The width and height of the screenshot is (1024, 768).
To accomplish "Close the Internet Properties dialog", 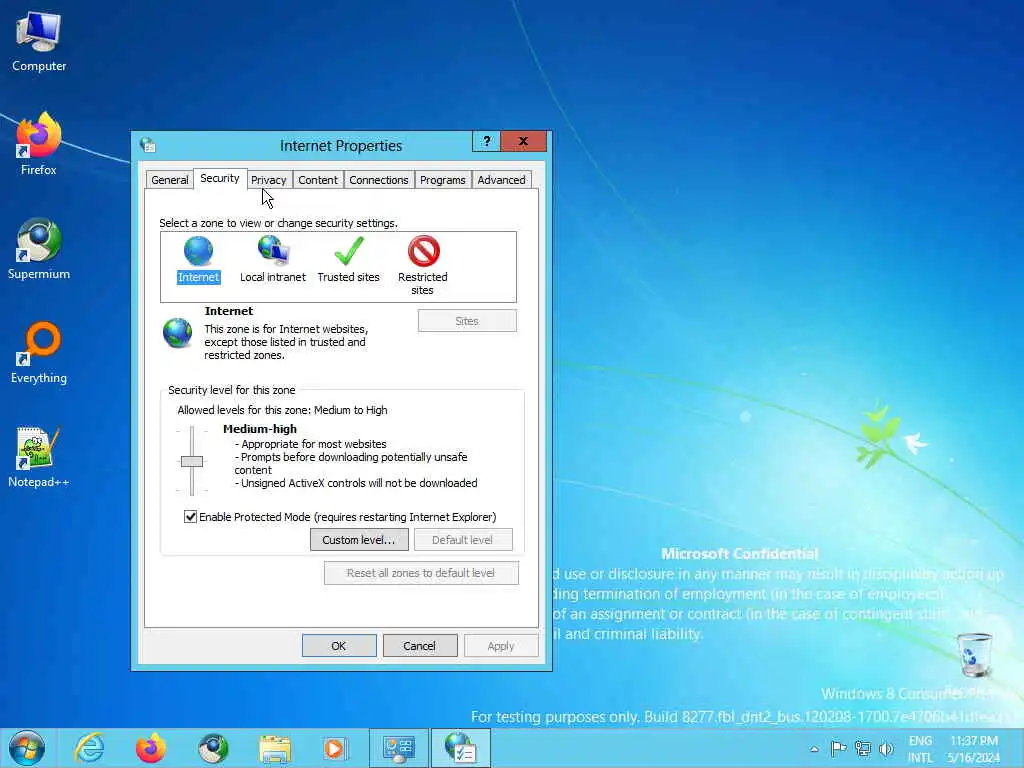I will [523, 141].
